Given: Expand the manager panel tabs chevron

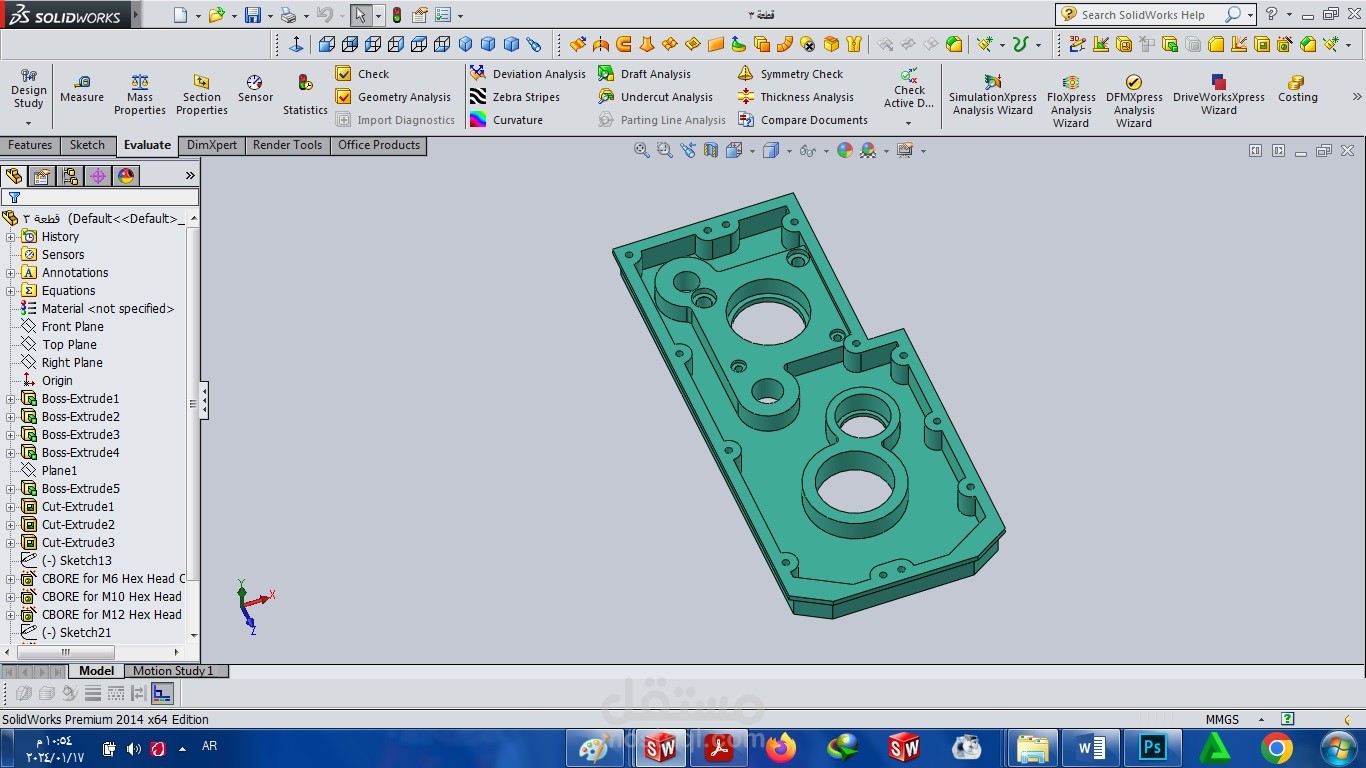Looking at the screenshot, I should [190, 176].
